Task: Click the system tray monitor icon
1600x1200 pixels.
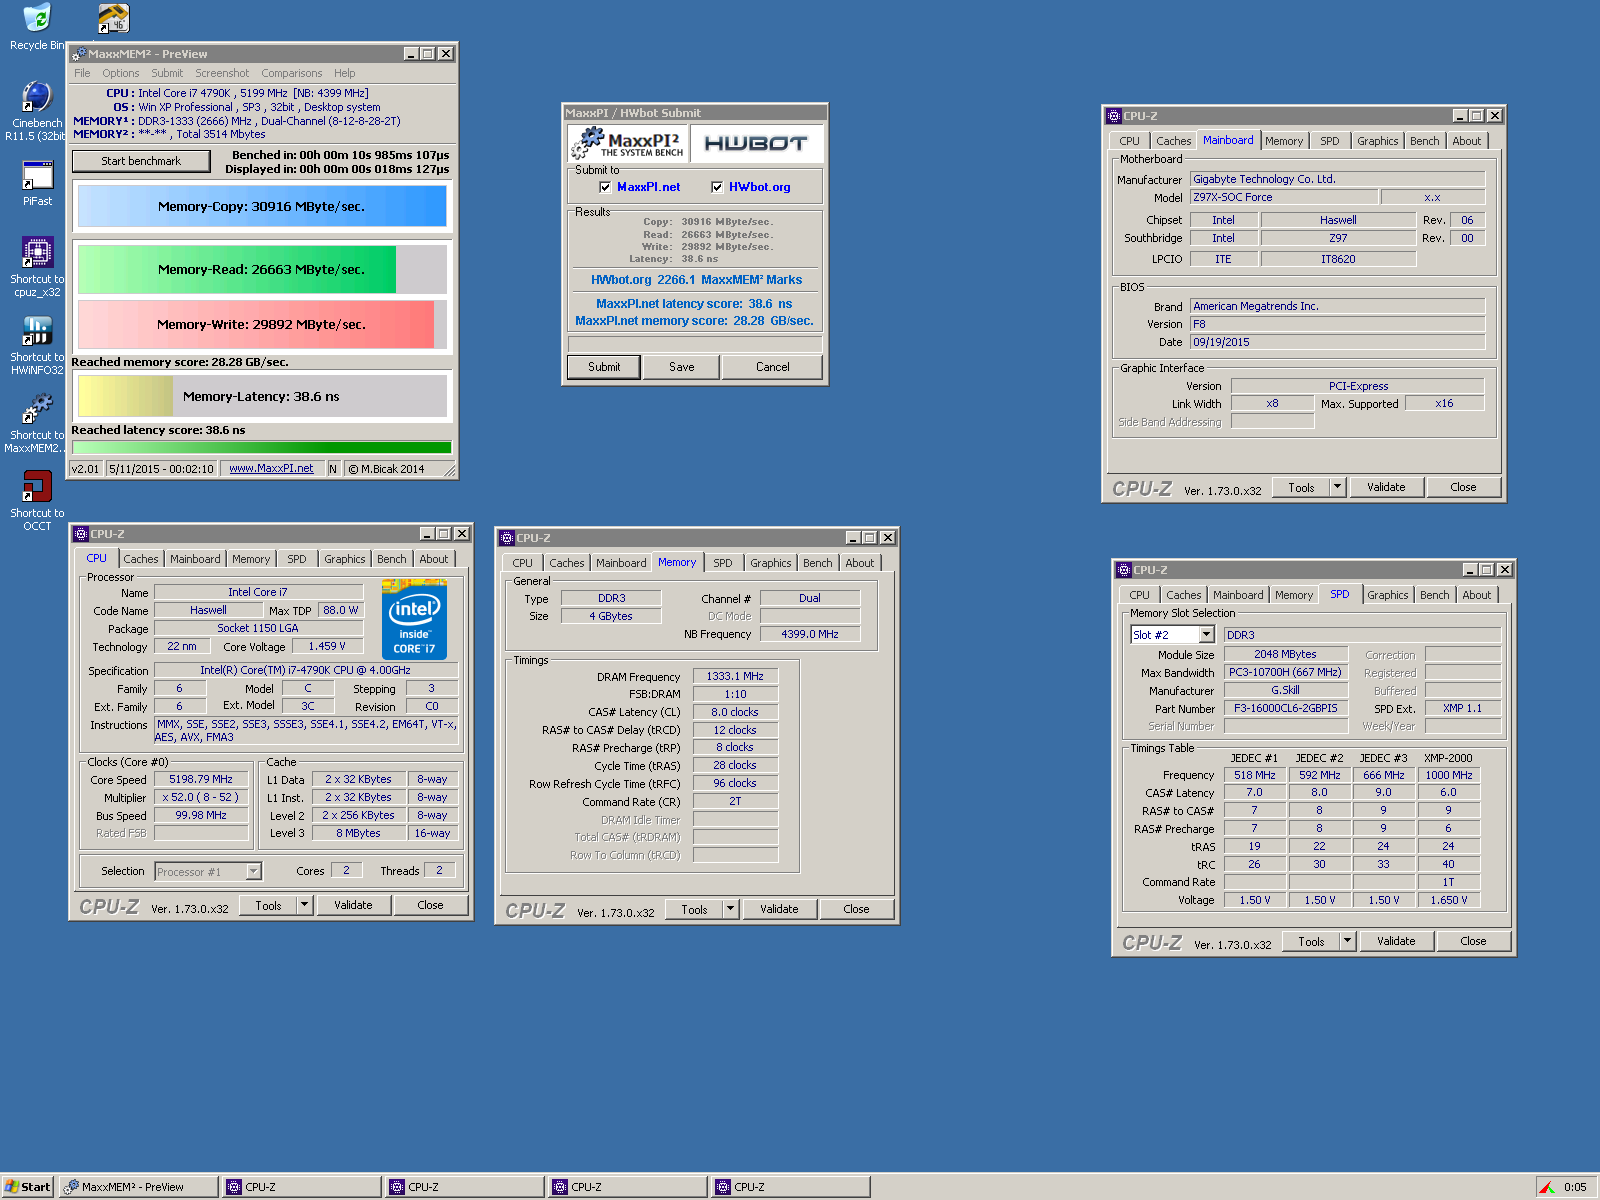Action: (1547, 1187)
